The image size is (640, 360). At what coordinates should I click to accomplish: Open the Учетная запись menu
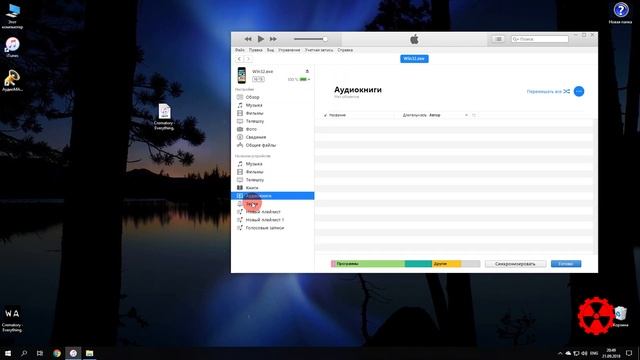tap(319, 50)
